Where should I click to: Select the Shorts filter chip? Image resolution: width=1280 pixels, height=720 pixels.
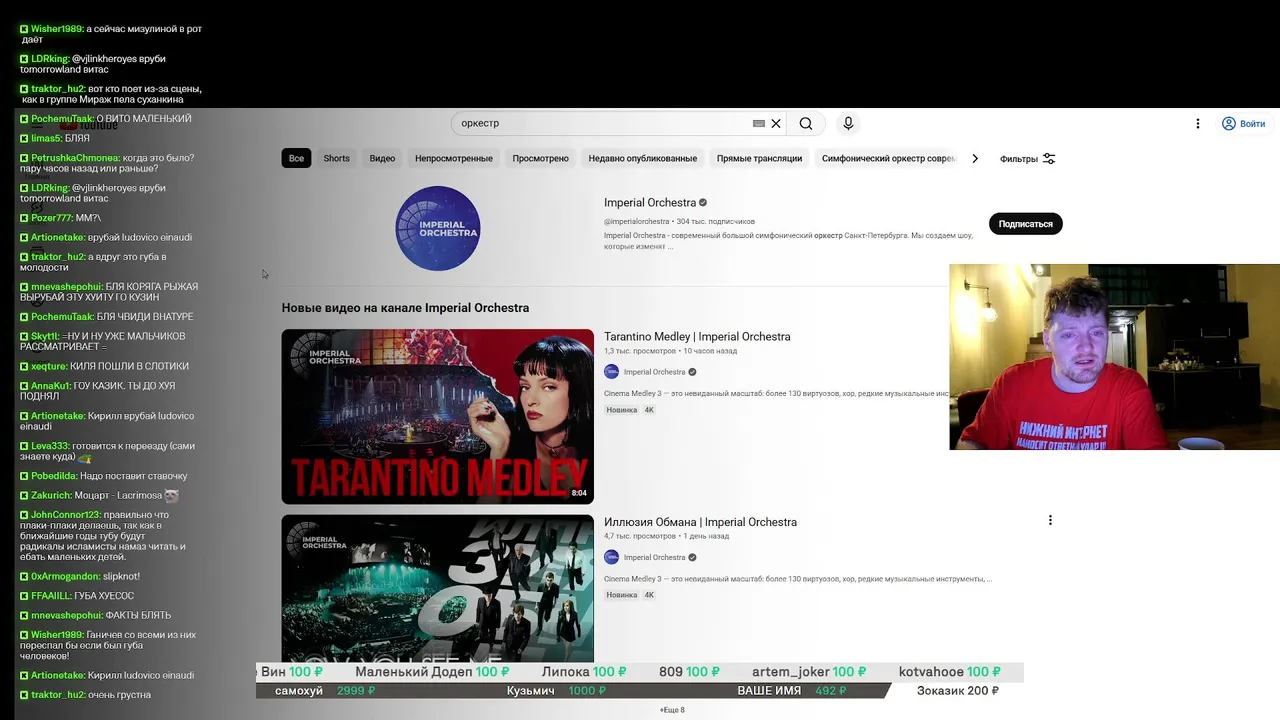click(337, 158)
